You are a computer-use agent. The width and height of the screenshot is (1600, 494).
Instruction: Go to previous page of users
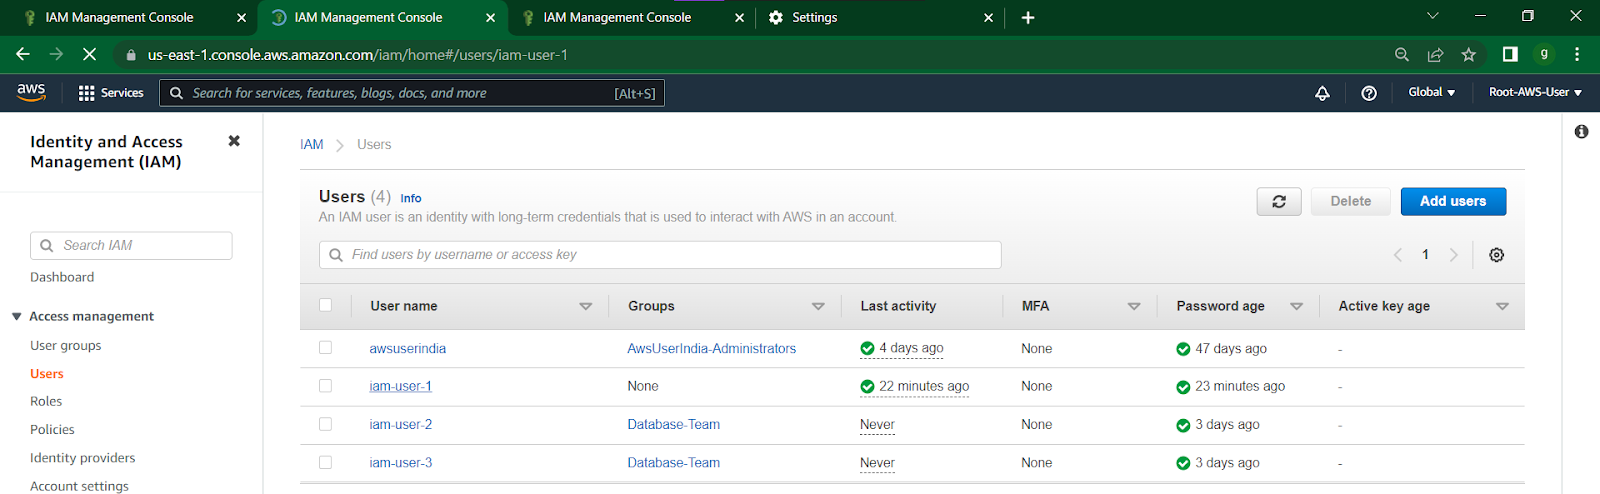click(x=1398, y=255)
